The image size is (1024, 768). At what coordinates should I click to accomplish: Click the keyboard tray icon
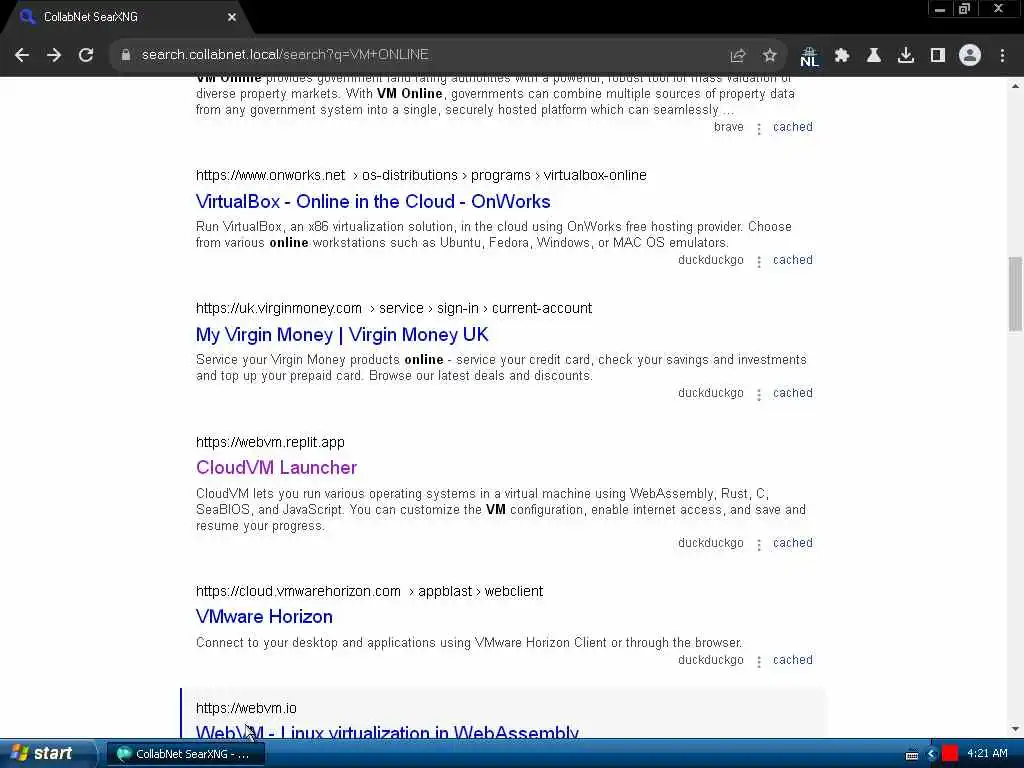click(x=912, y=754)
